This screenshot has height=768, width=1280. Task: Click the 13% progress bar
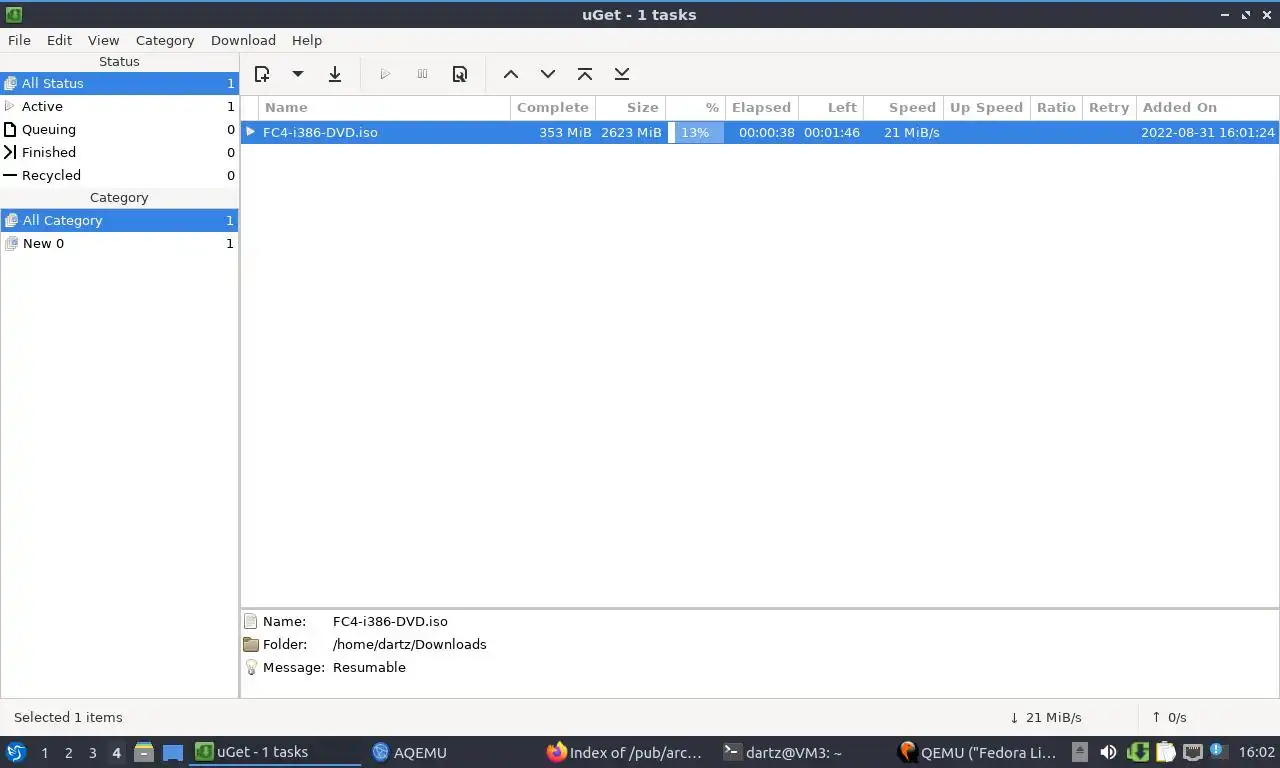696,132
